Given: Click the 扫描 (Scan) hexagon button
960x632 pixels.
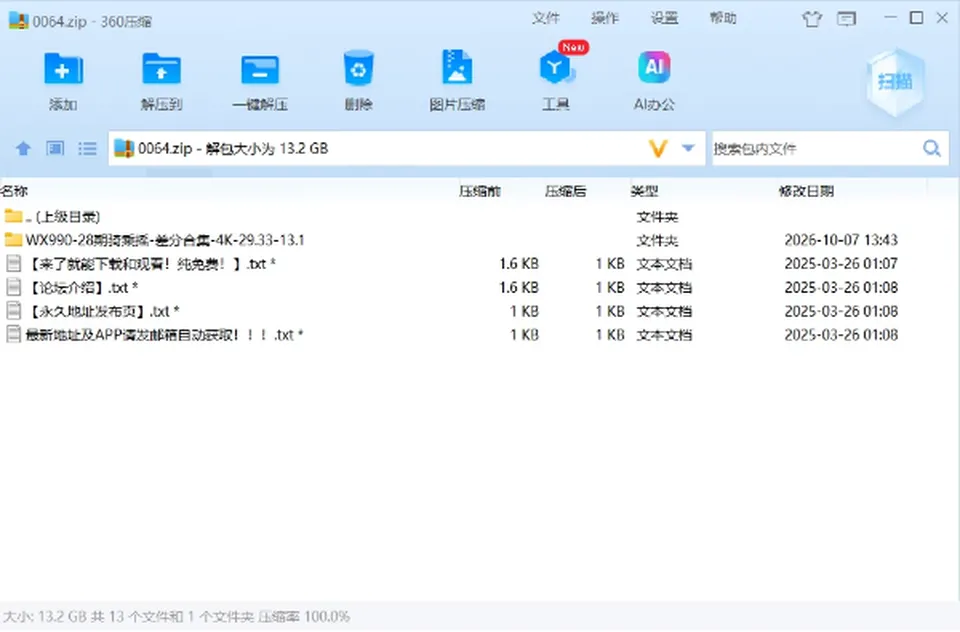Looking at the screenshot, I should point(896,82).
